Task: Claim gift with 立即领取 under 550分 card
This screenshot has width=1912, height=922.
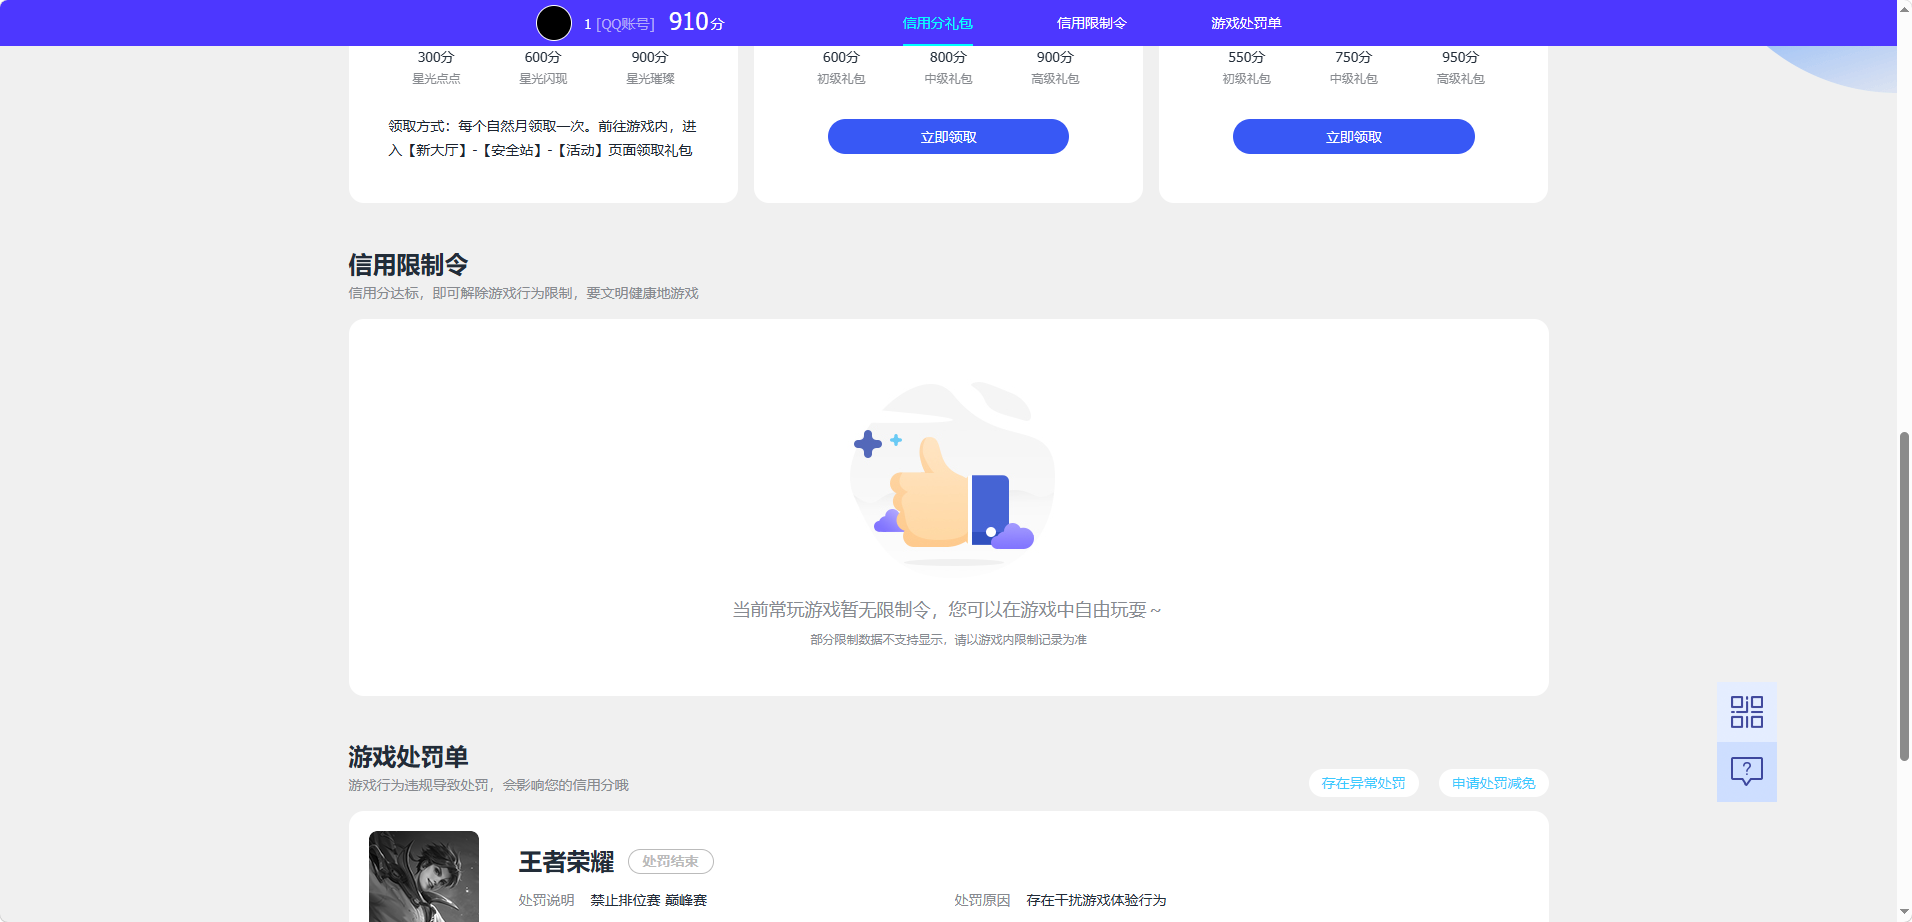Action: (x=1353, y=137)
